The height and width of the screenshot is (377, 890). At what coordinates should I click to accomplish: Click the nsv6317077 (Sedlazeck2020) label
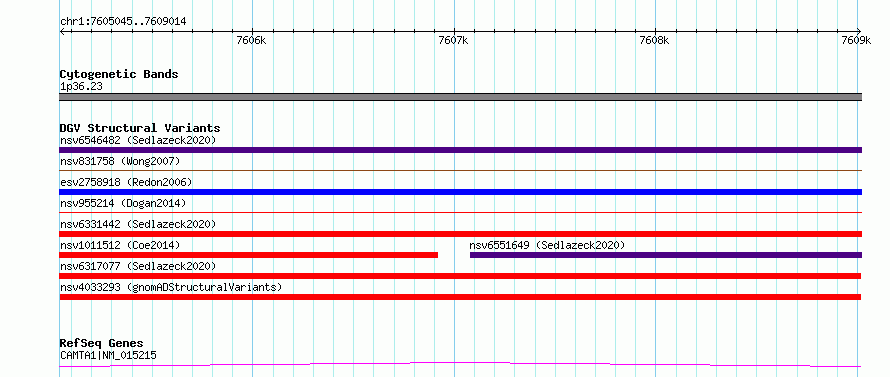[138, 266]
